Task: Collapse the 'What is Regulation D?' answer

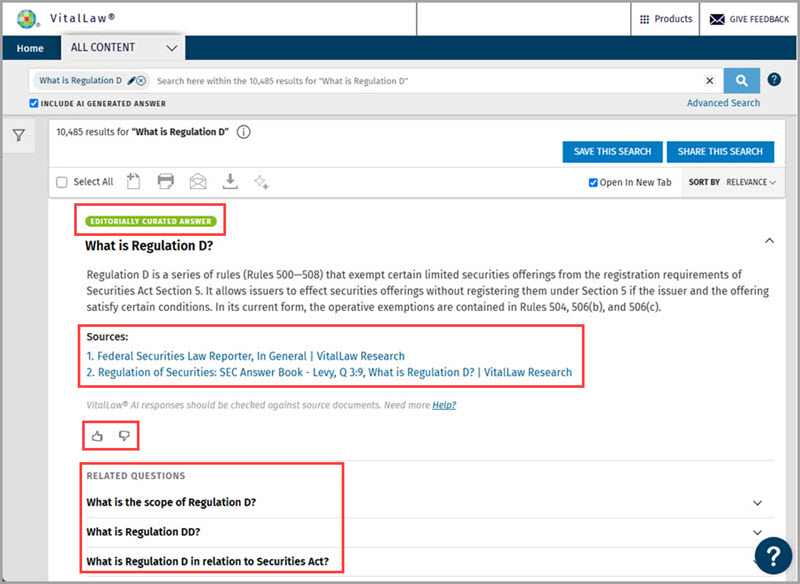Action: point(769,241)
